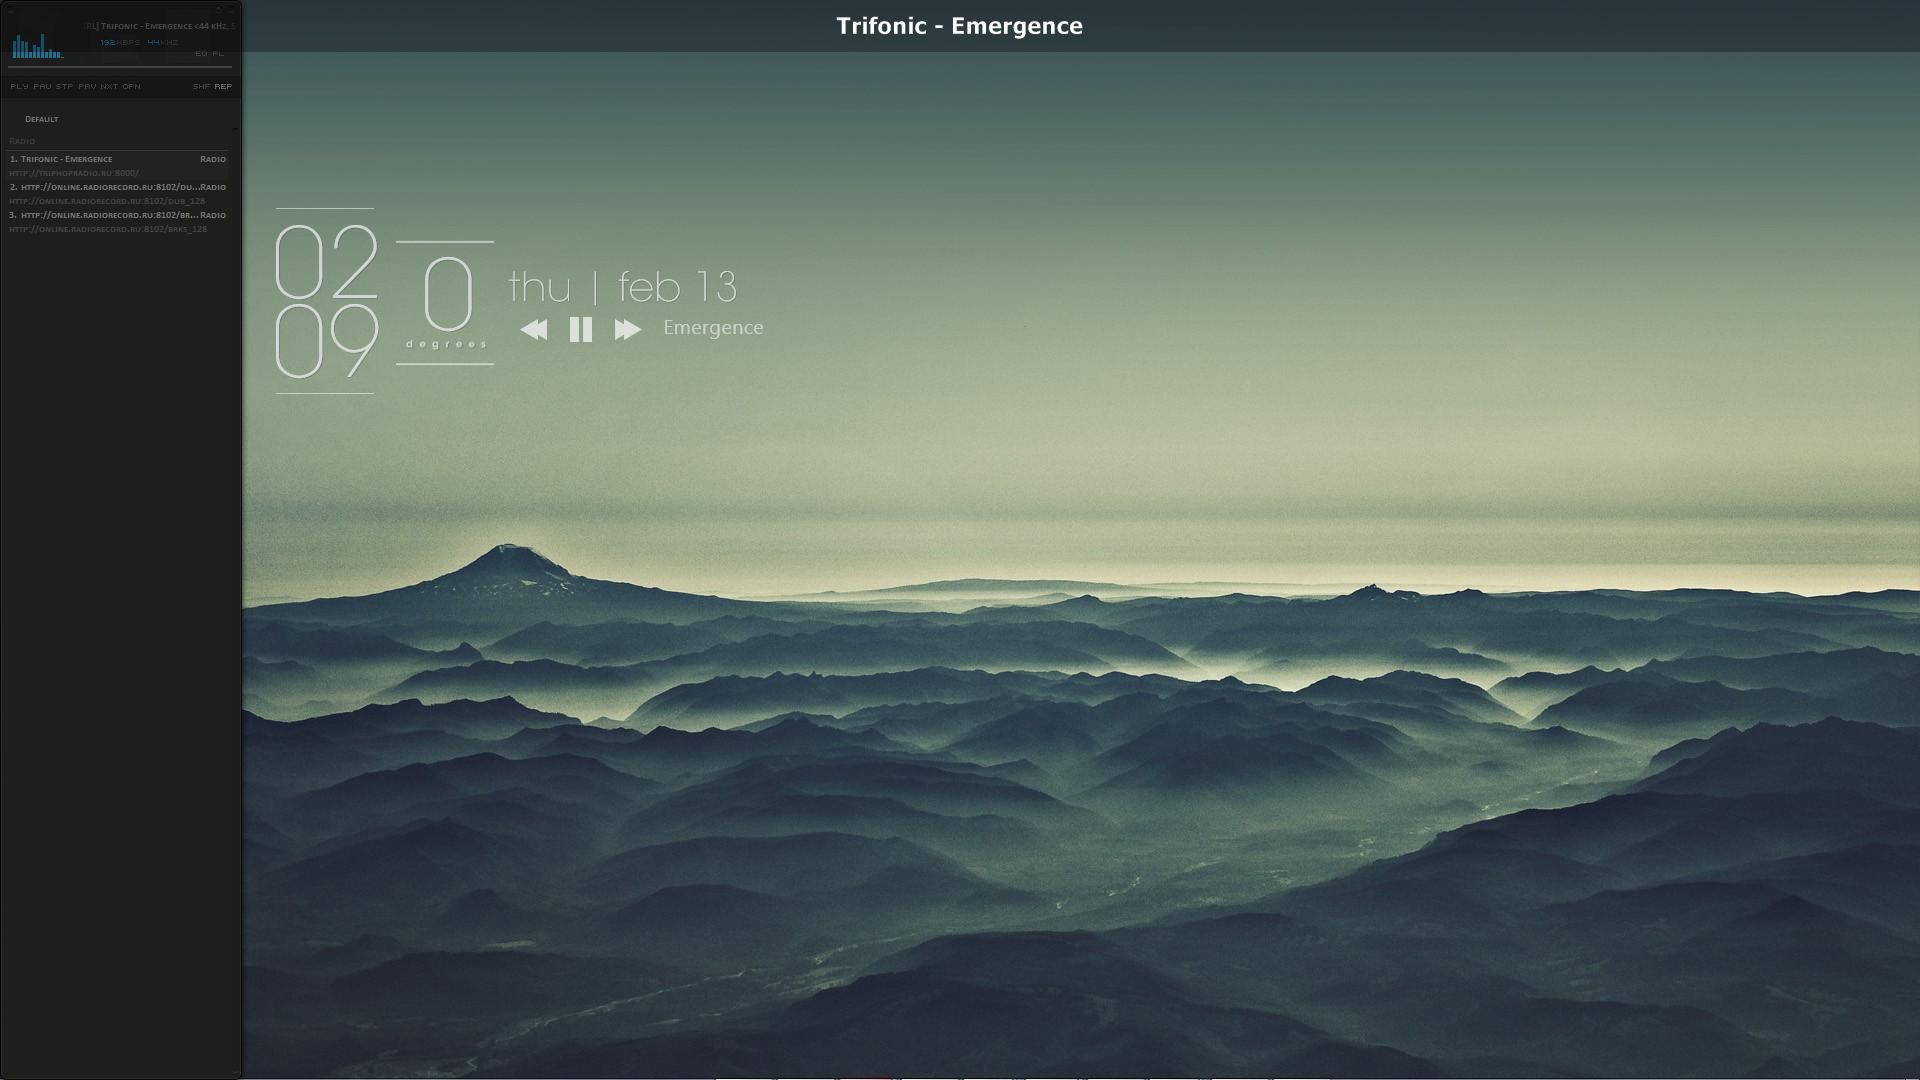This screenshot has height=1080, width=1920.
Task: Click the blue spectrum visualizer in the player
Action: (x=37, y=47)
